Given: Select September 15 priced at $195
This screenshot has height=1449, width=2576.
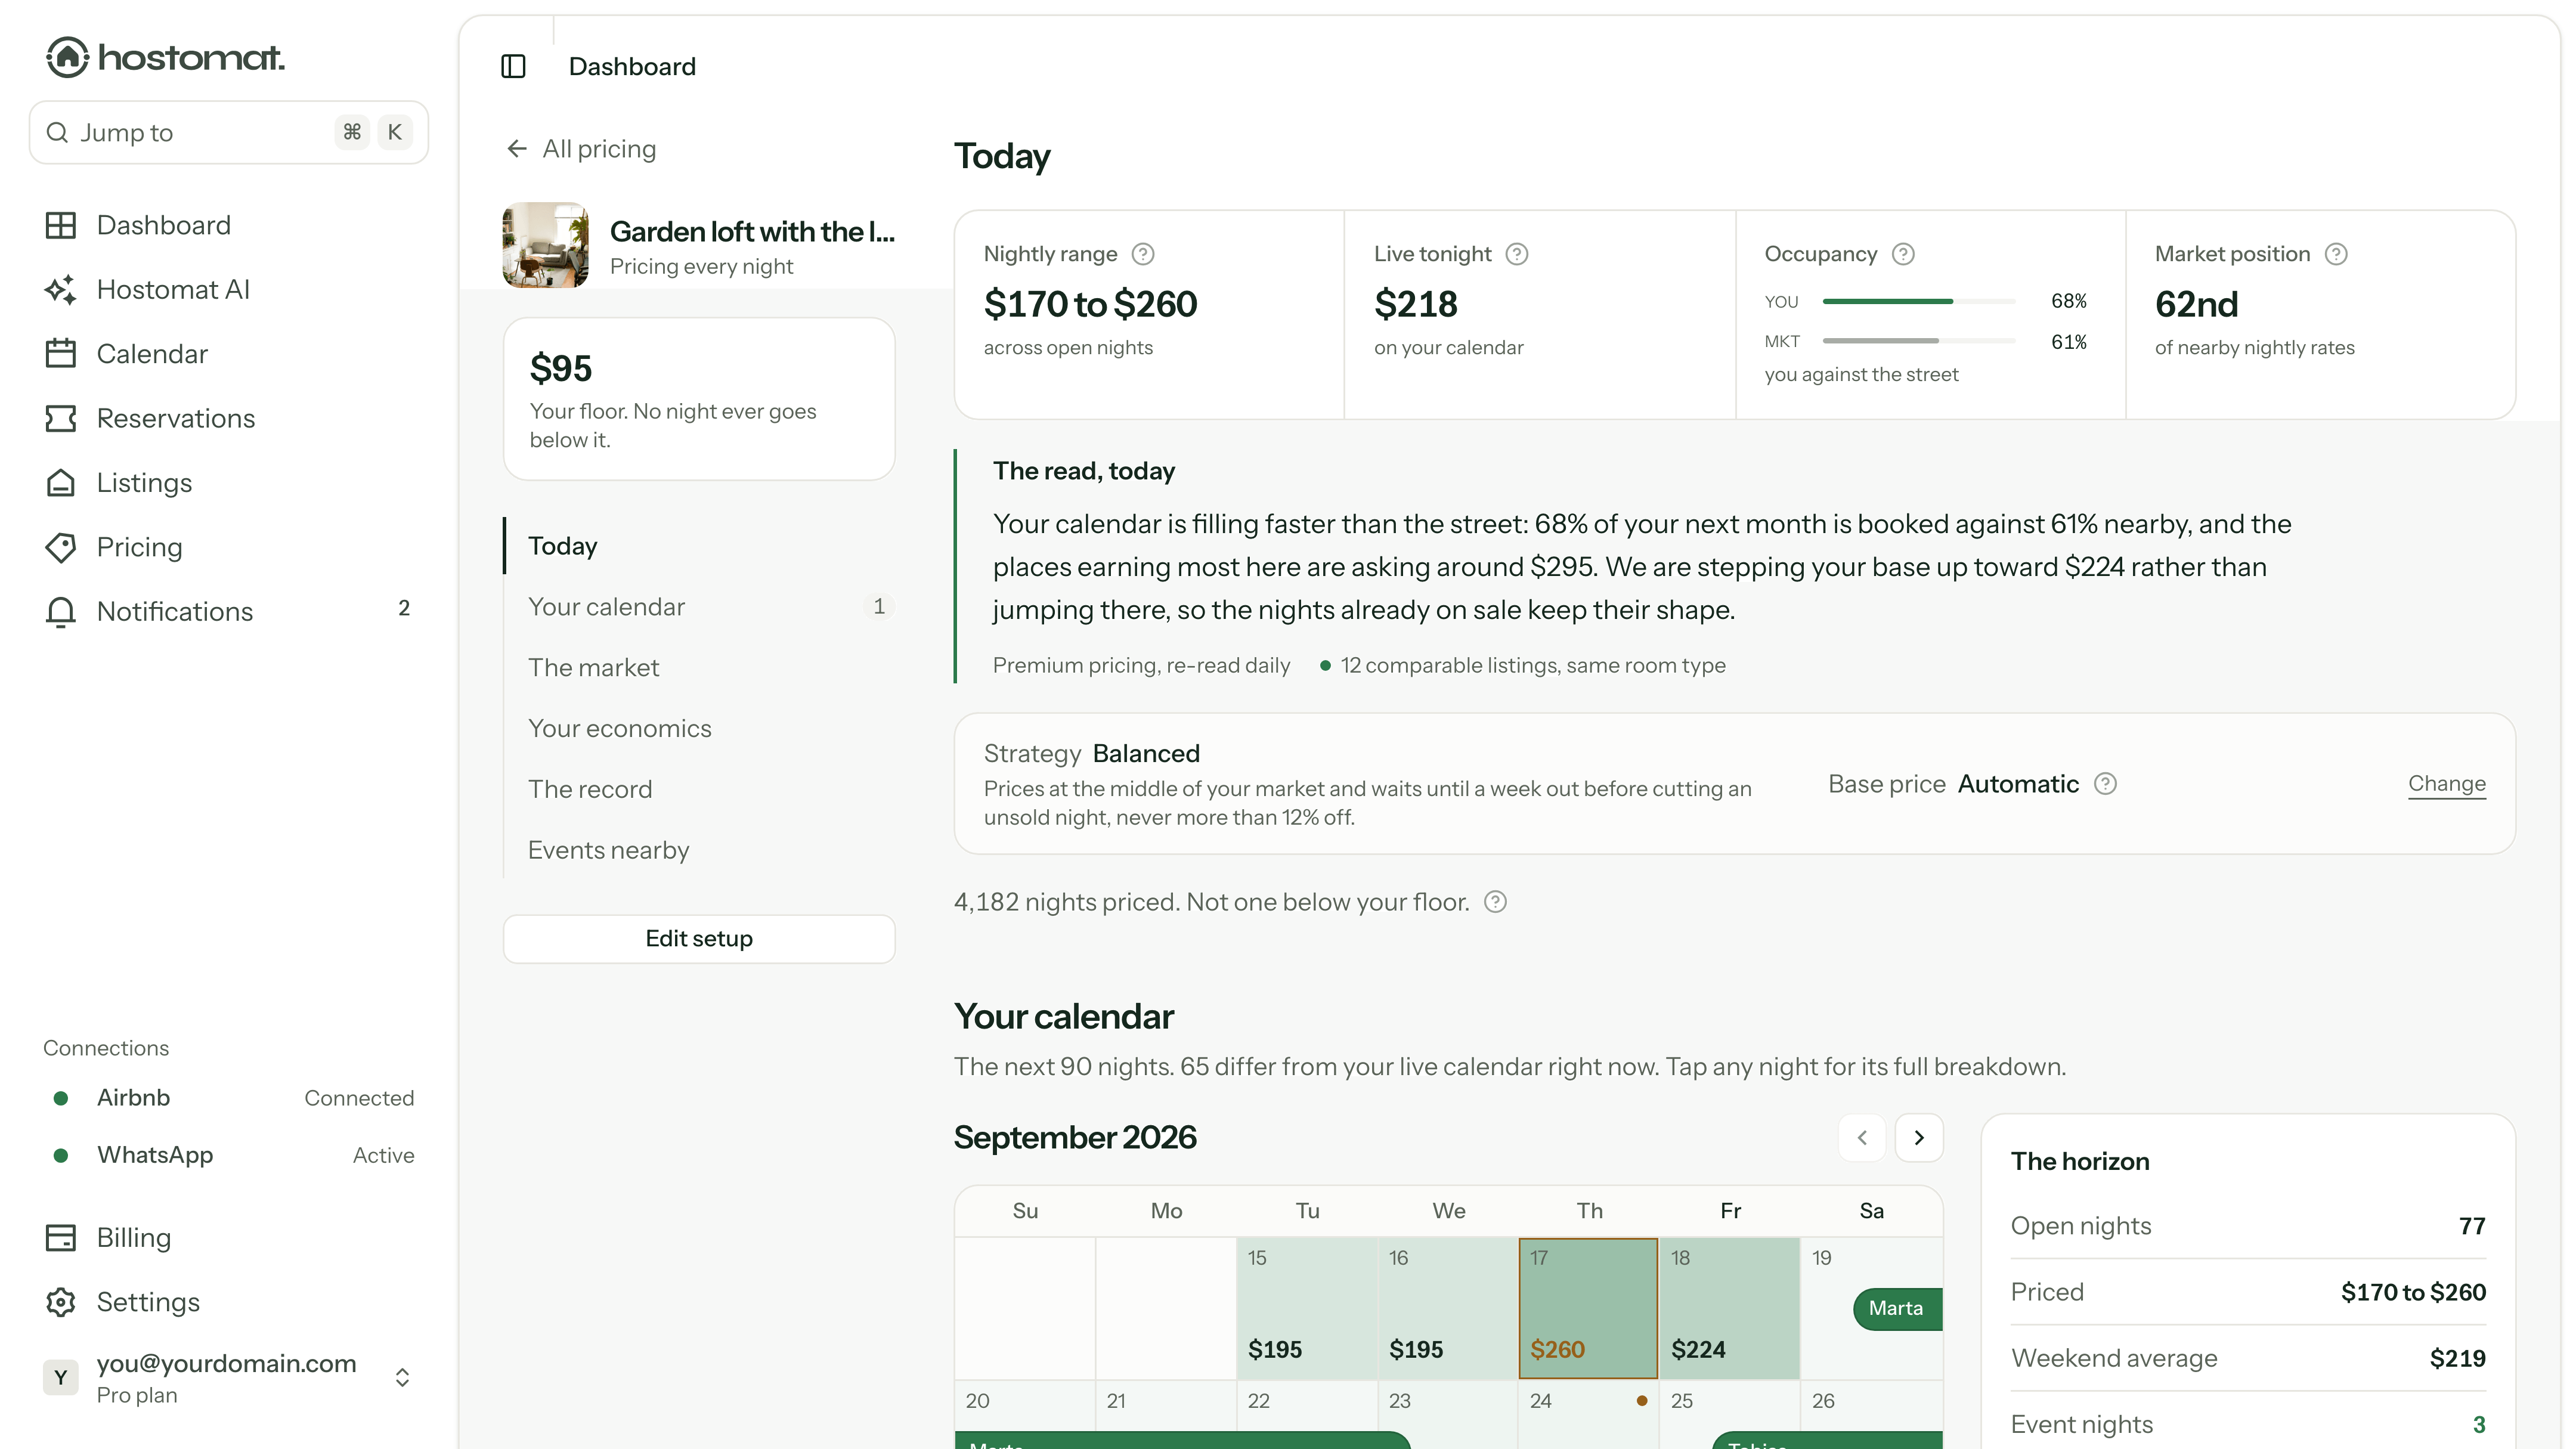Looking at the screenshot, I should (1306, 1308).
